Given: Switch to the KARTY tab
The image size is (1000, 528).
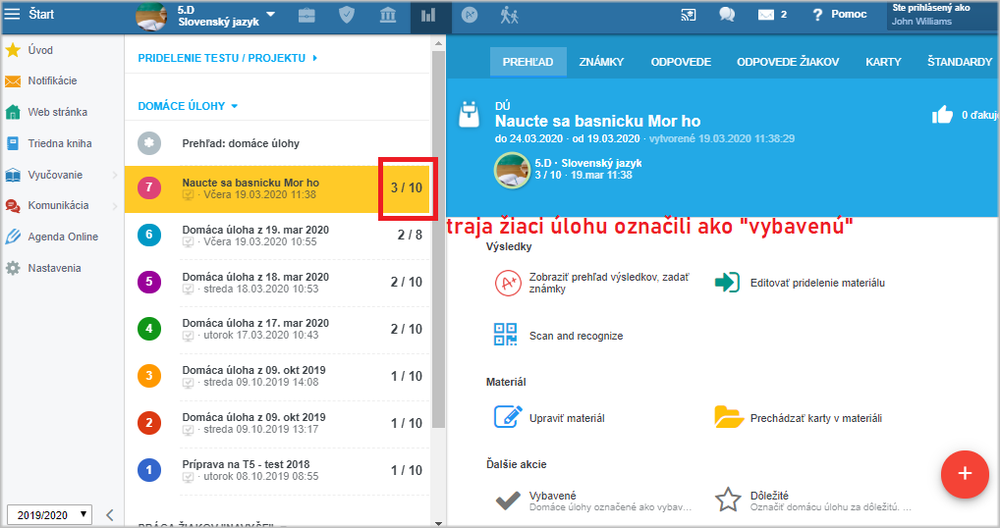Looking at the screenshot, I should click(883, 62).
